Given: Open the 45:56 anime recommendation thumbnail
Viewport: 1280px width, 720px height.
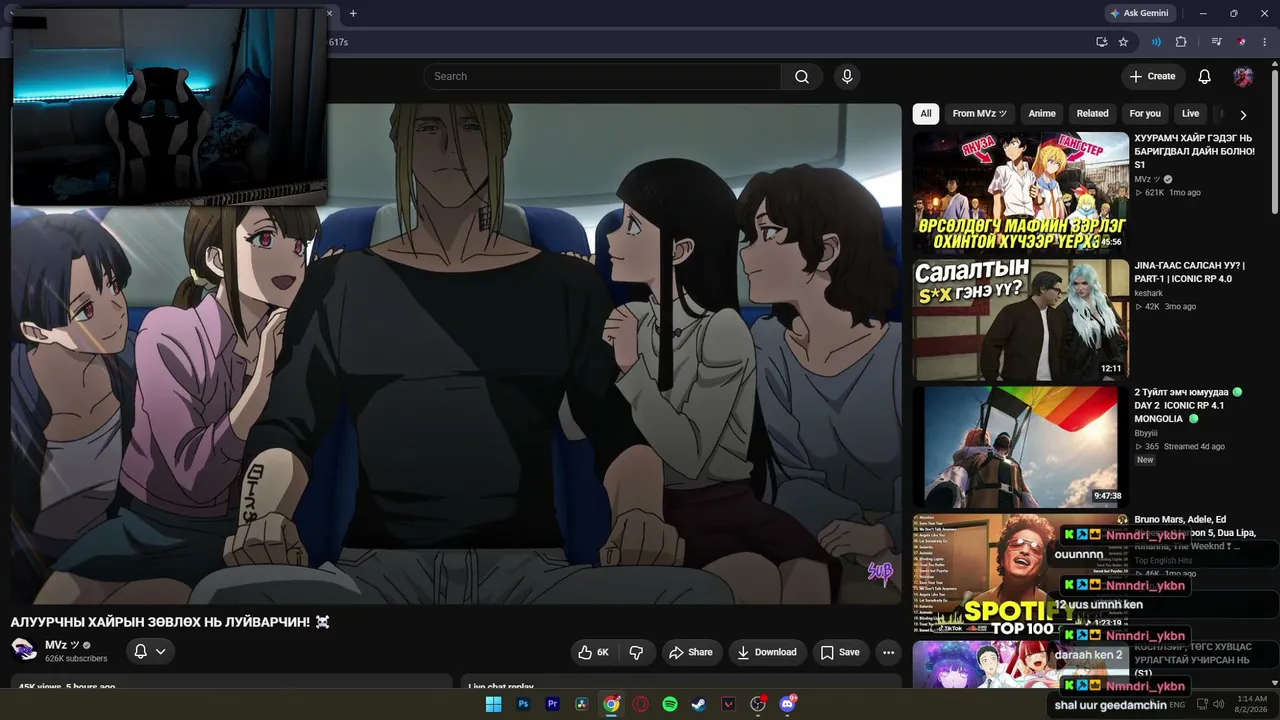Looking at the screenshot, I should [1020, 192].
